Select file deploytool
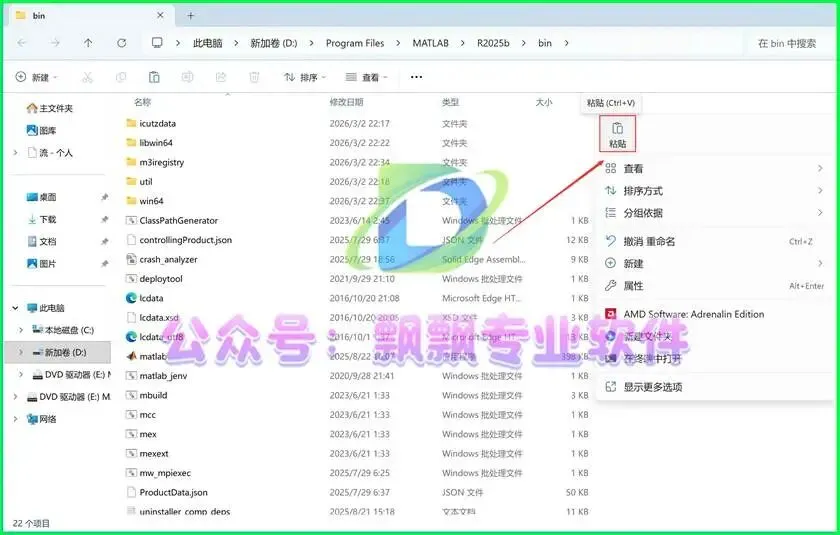The width and height of the screenshot is (840, 535). (x=161, y=278)
